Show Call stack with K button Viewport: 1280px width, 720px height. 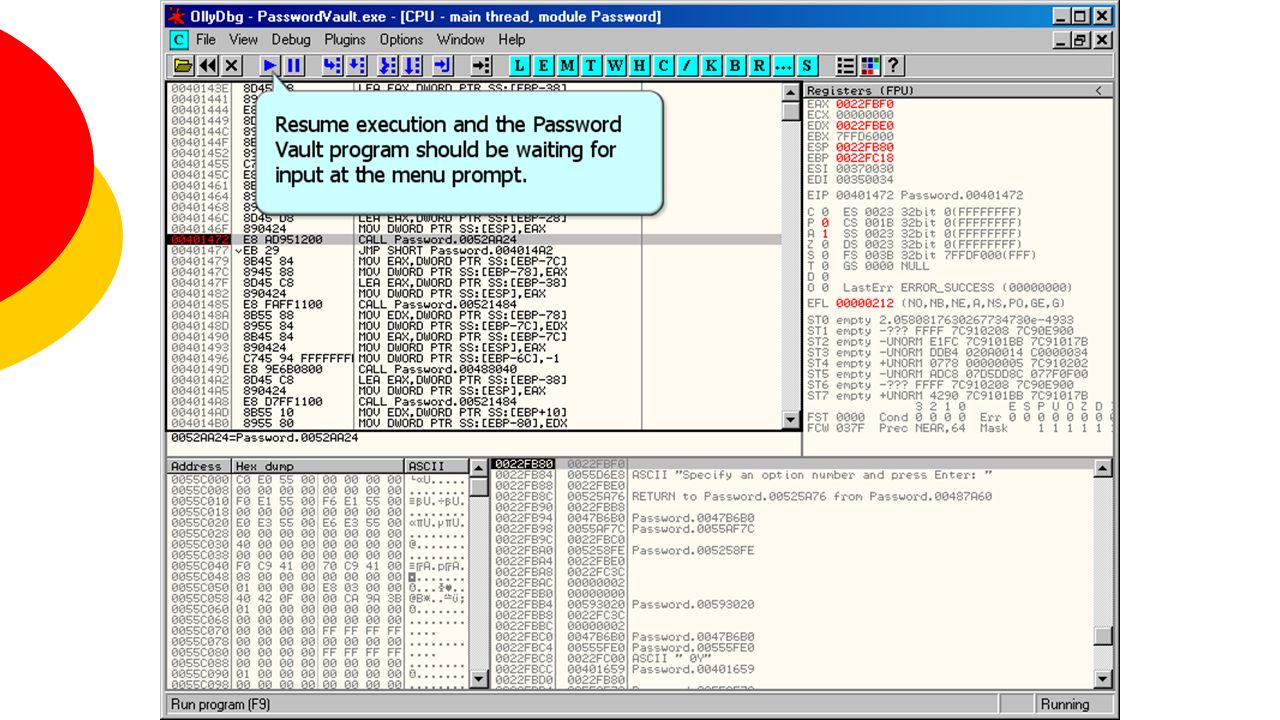tap(711, 66)
